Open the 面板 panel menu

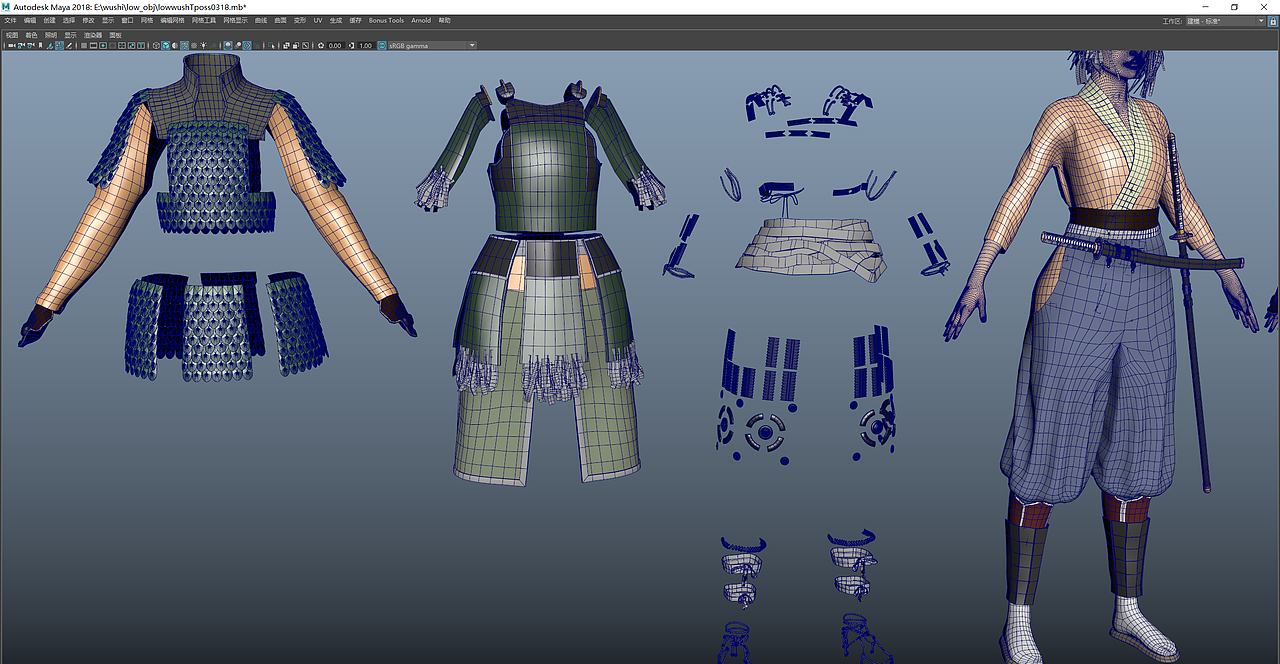click(x=115, y=35)
